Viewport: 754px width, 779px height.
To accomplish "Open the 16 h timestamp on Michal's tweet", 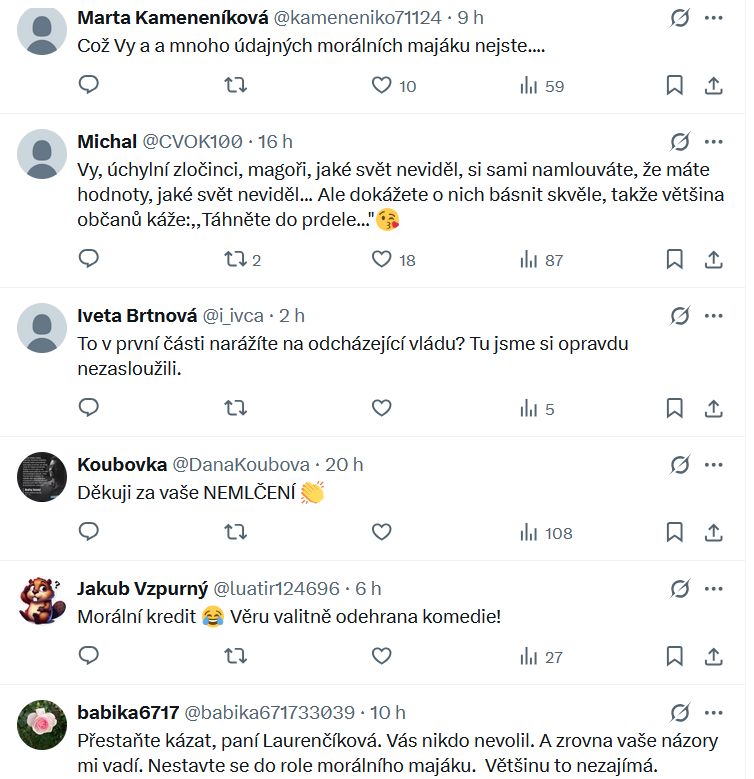I will point(276,142).
